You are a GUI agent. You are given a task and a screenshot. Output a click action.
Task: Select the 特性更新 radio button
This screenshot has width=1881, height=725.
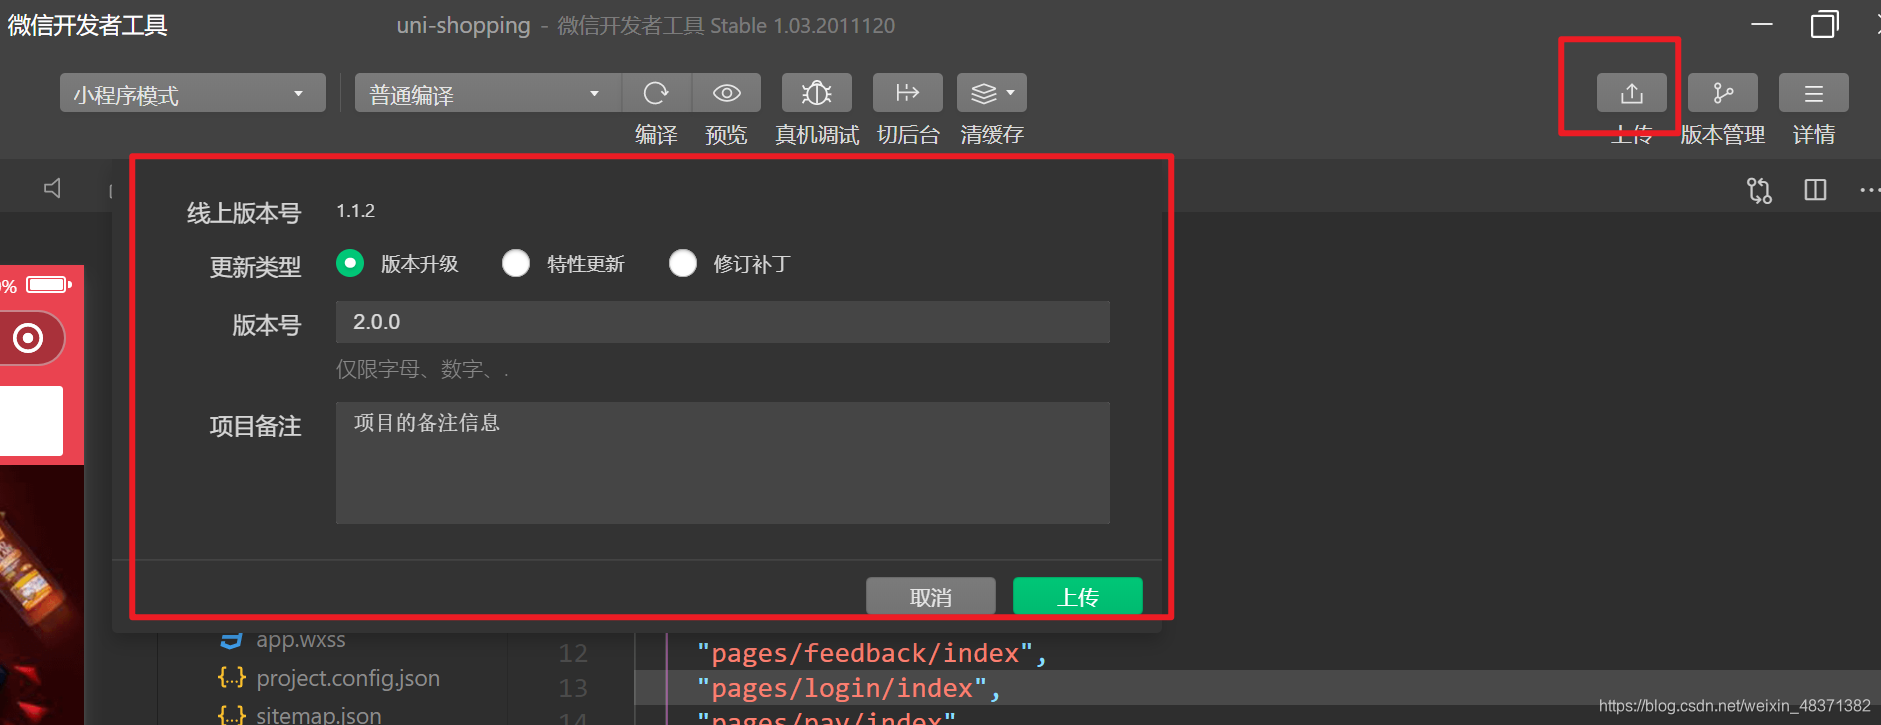pyautogui.click(x=516, y=263)
